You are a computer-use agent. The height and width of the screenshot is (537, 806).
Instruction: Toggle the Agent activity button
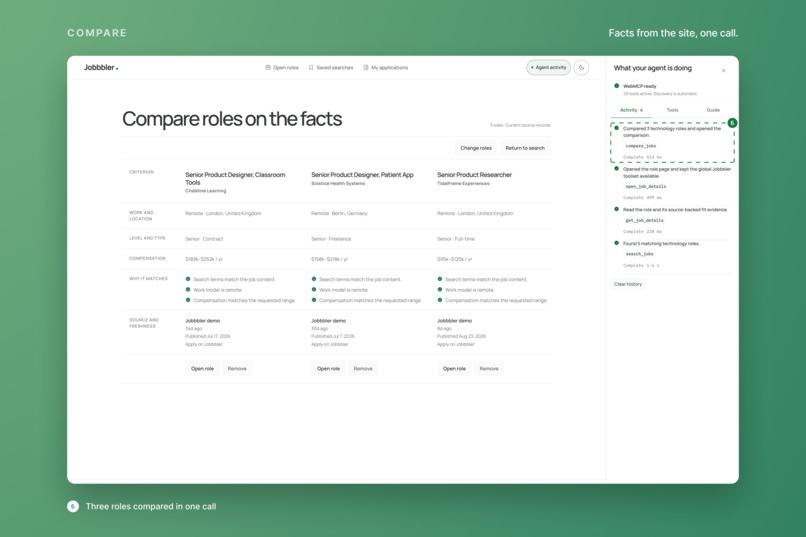click(548, 67)
